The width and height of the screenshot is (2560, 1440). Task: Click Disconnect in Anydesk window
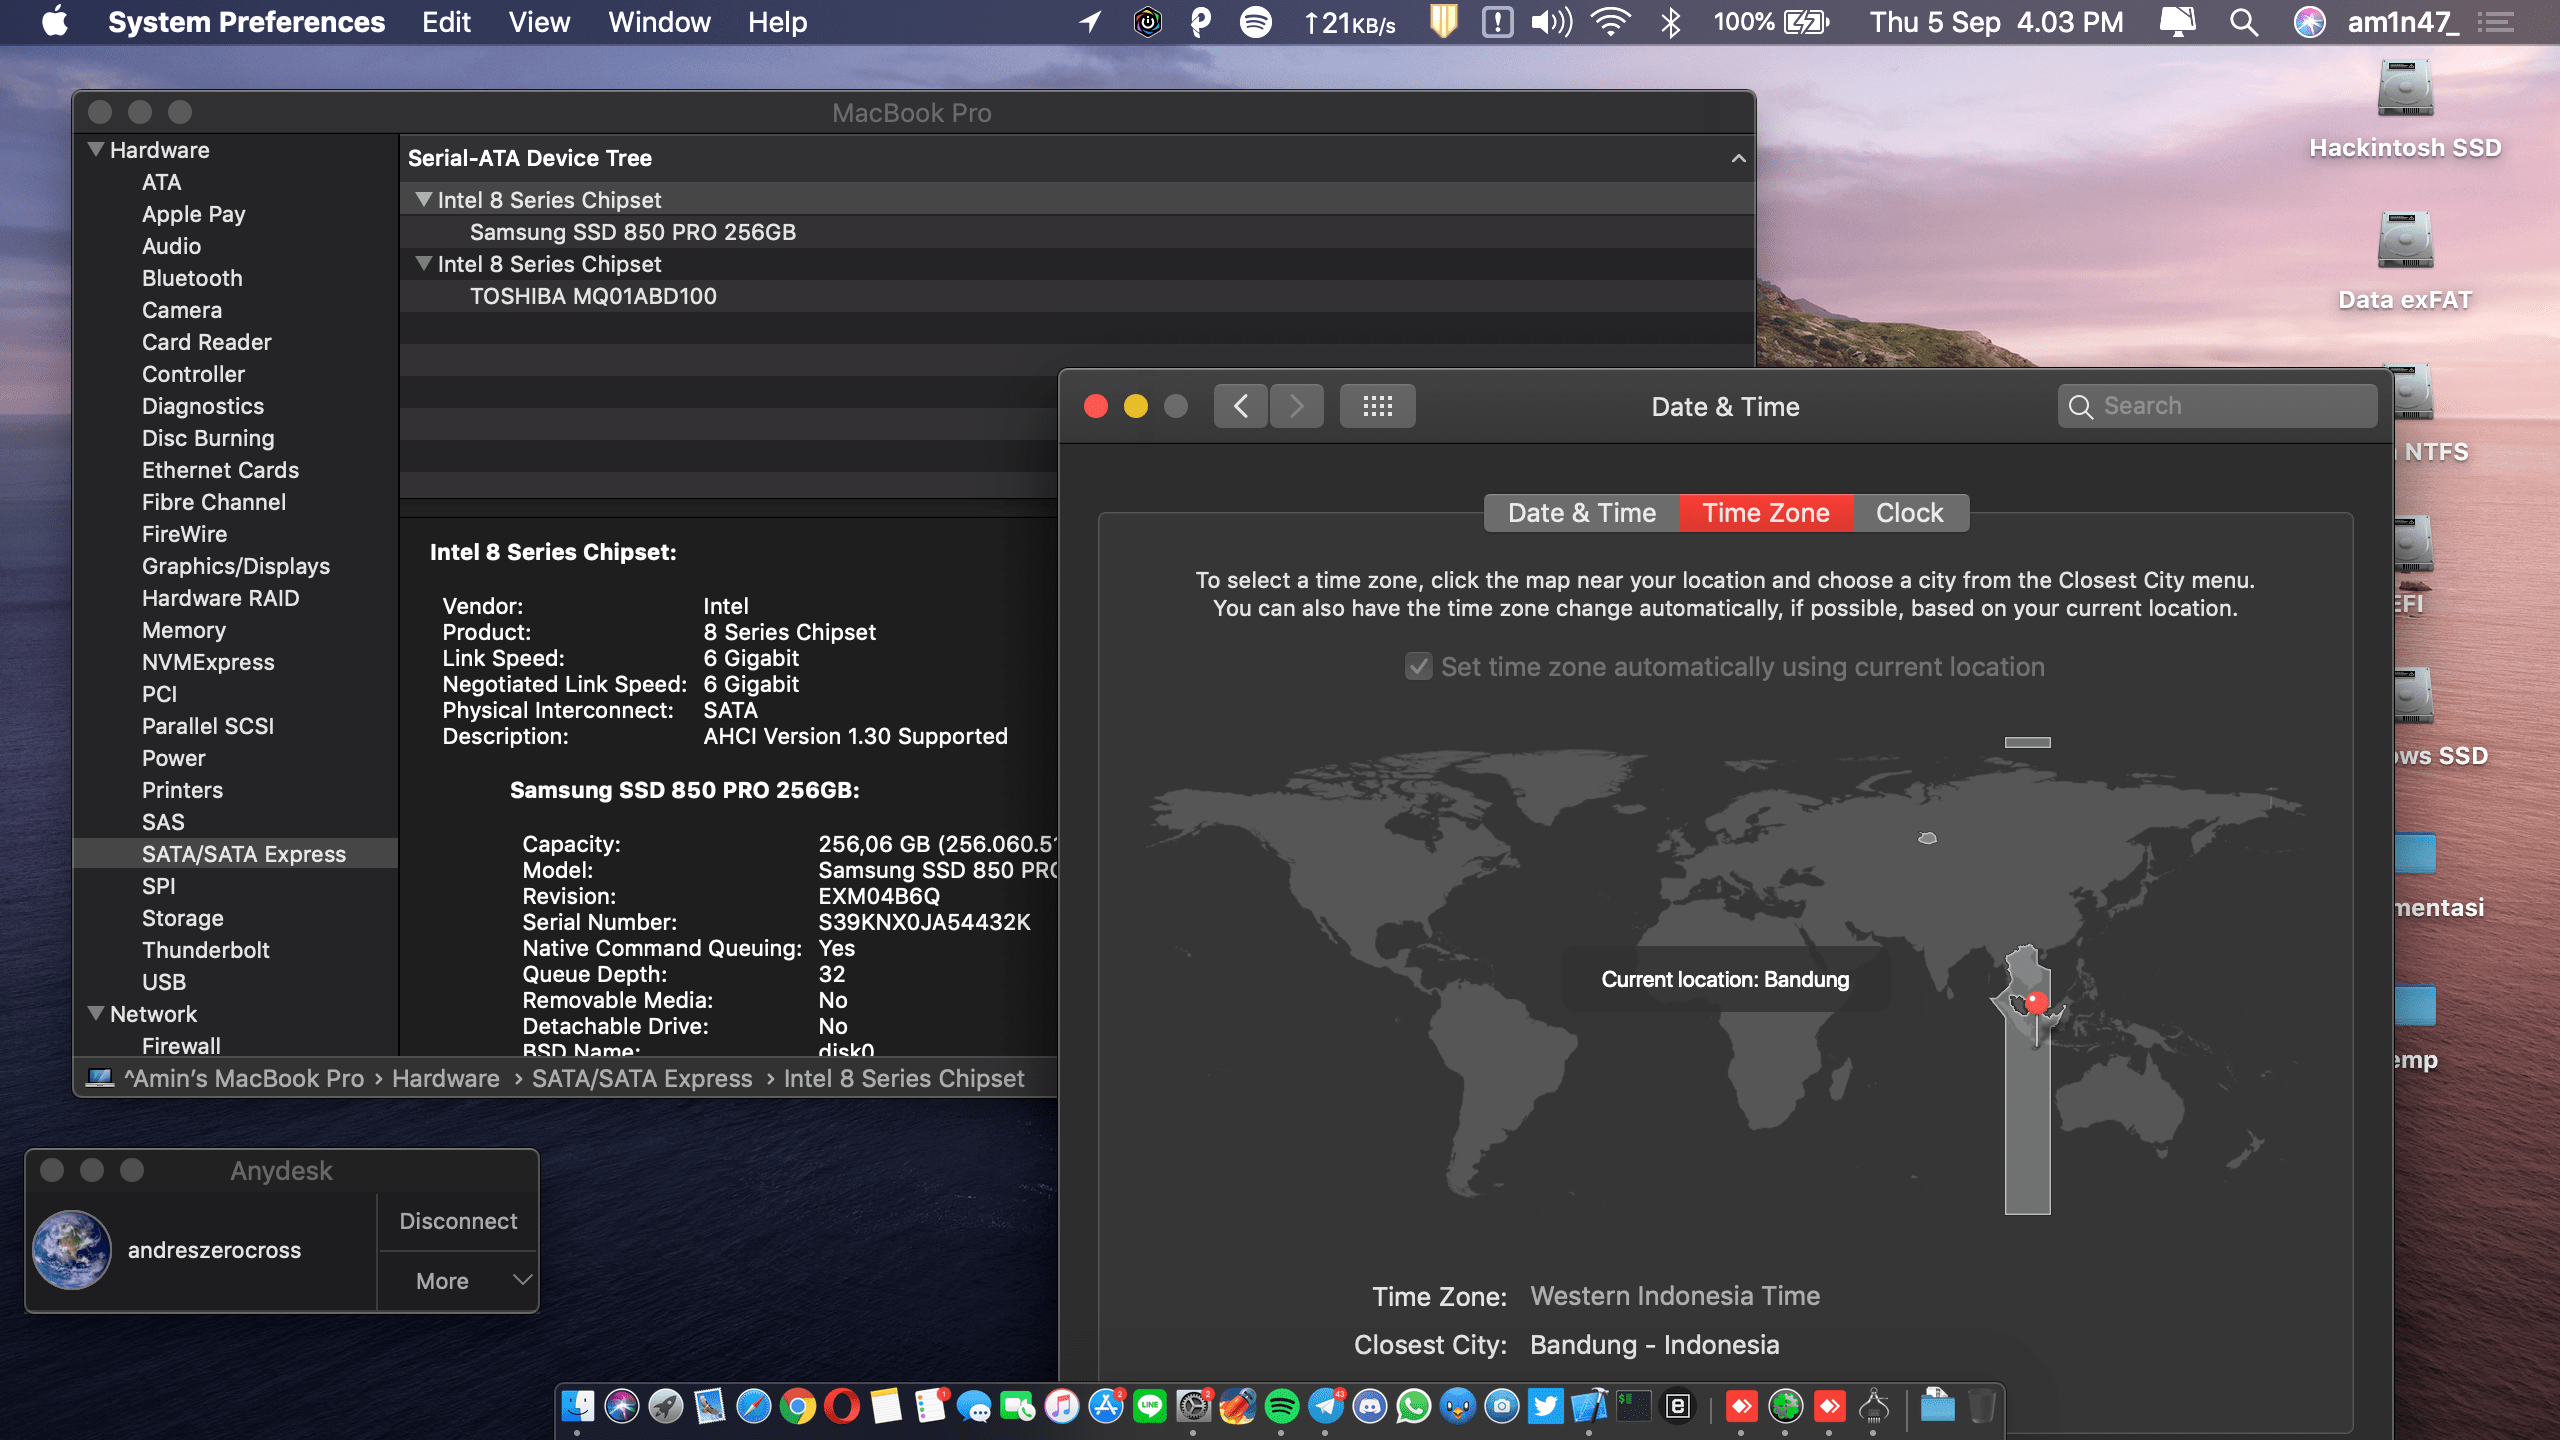pyautogui.click(x=458, y=1221)
